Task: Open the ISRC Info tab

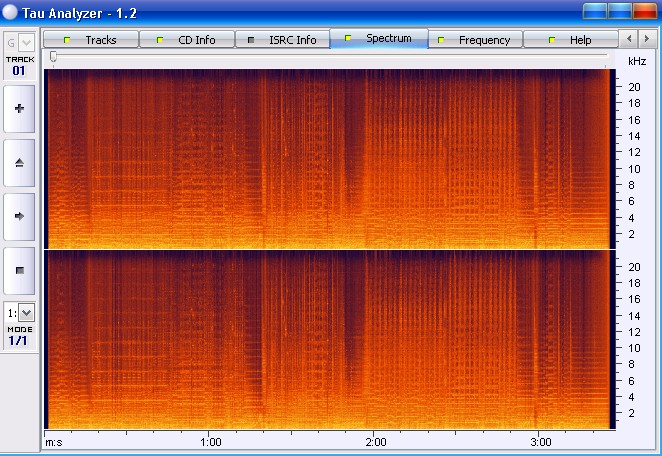Action: tap(282, 40)
